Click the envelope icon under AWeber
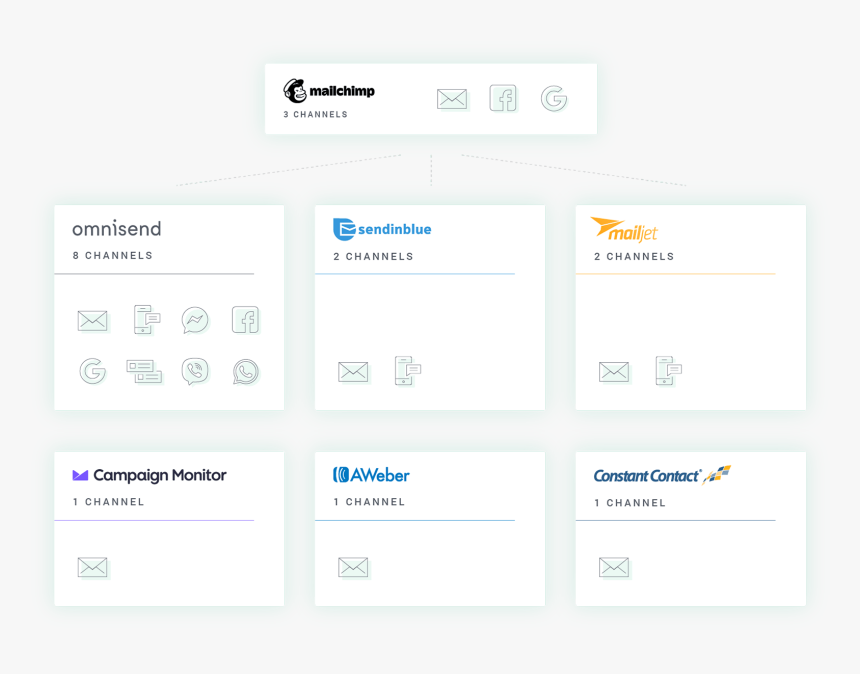 (x=353, y=568)
